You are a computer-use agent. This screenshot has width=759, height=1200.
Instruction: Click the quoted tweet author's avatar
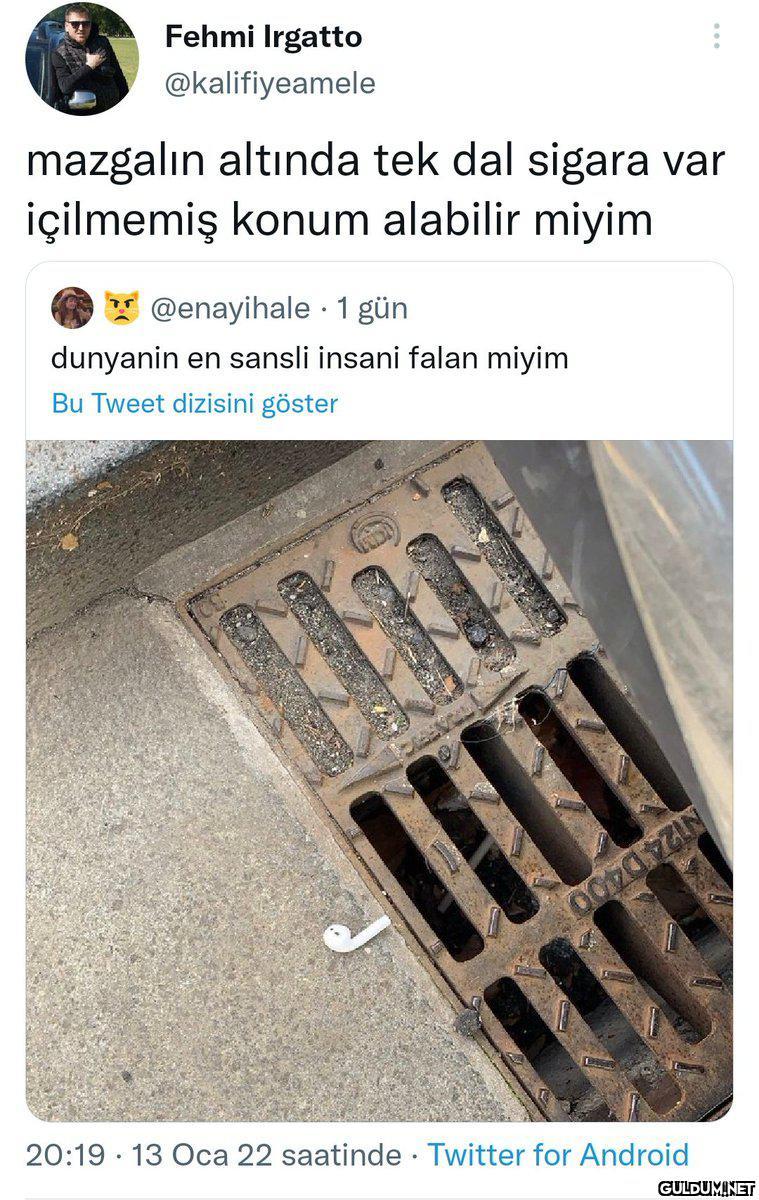click(72, 308)
